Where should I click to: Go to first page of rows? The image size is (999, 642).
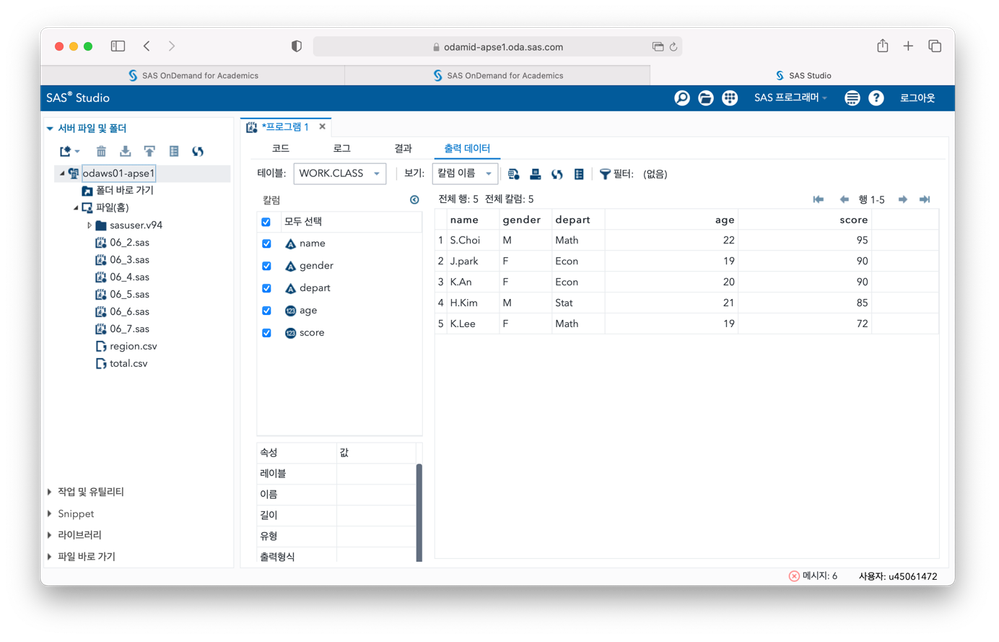click(x=819, y=199)
